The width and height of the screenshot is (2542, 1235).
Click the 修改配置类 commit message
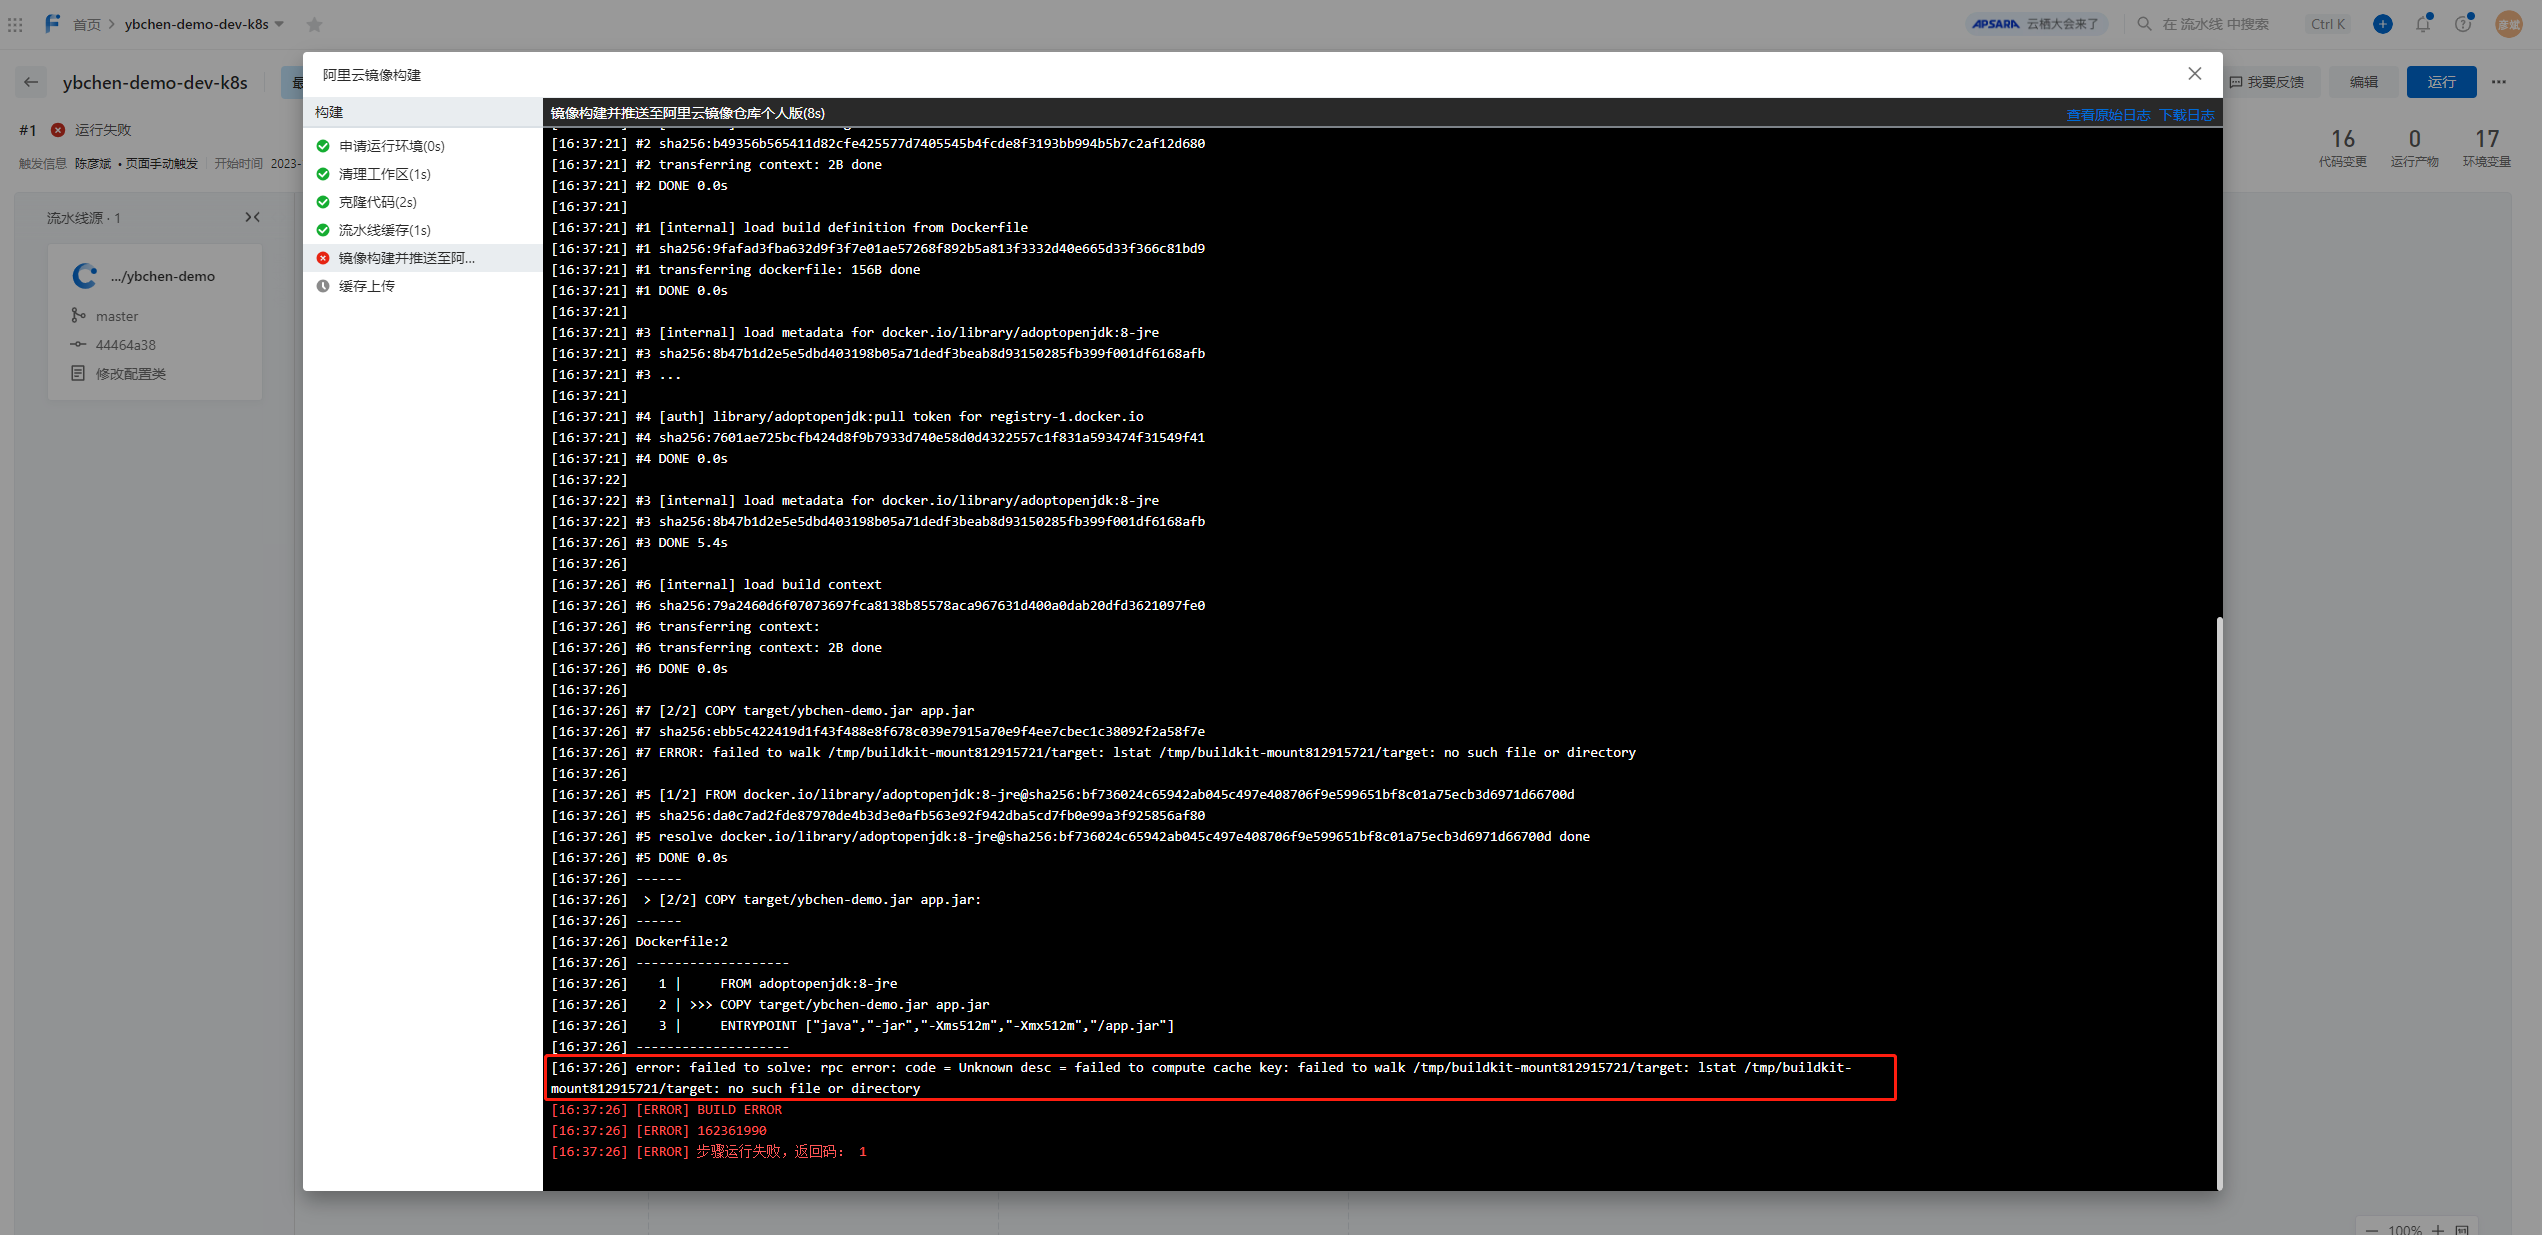click(x=131, y=374)
